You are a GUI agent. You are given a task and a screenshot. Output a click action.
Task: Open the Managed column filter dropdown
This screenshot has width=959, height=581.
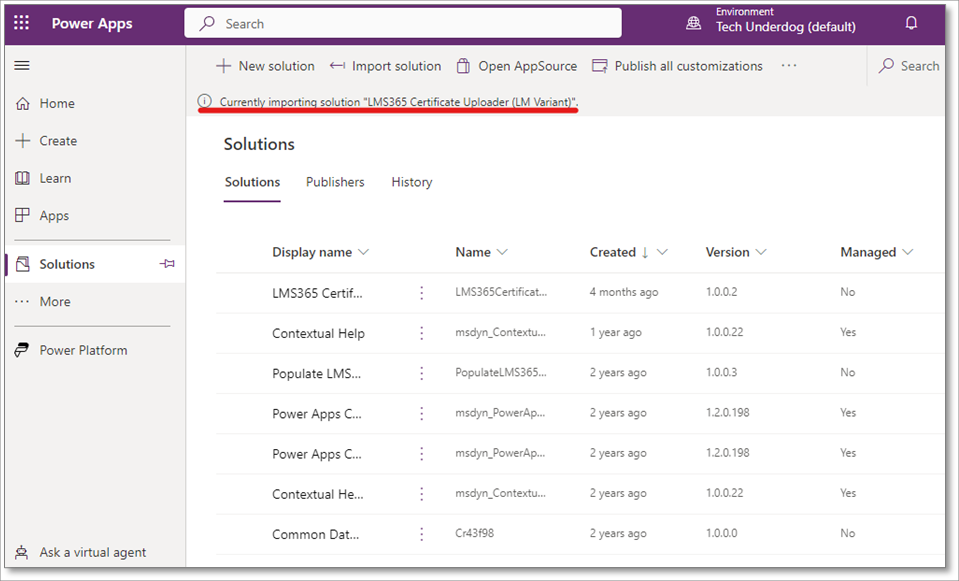908,252
